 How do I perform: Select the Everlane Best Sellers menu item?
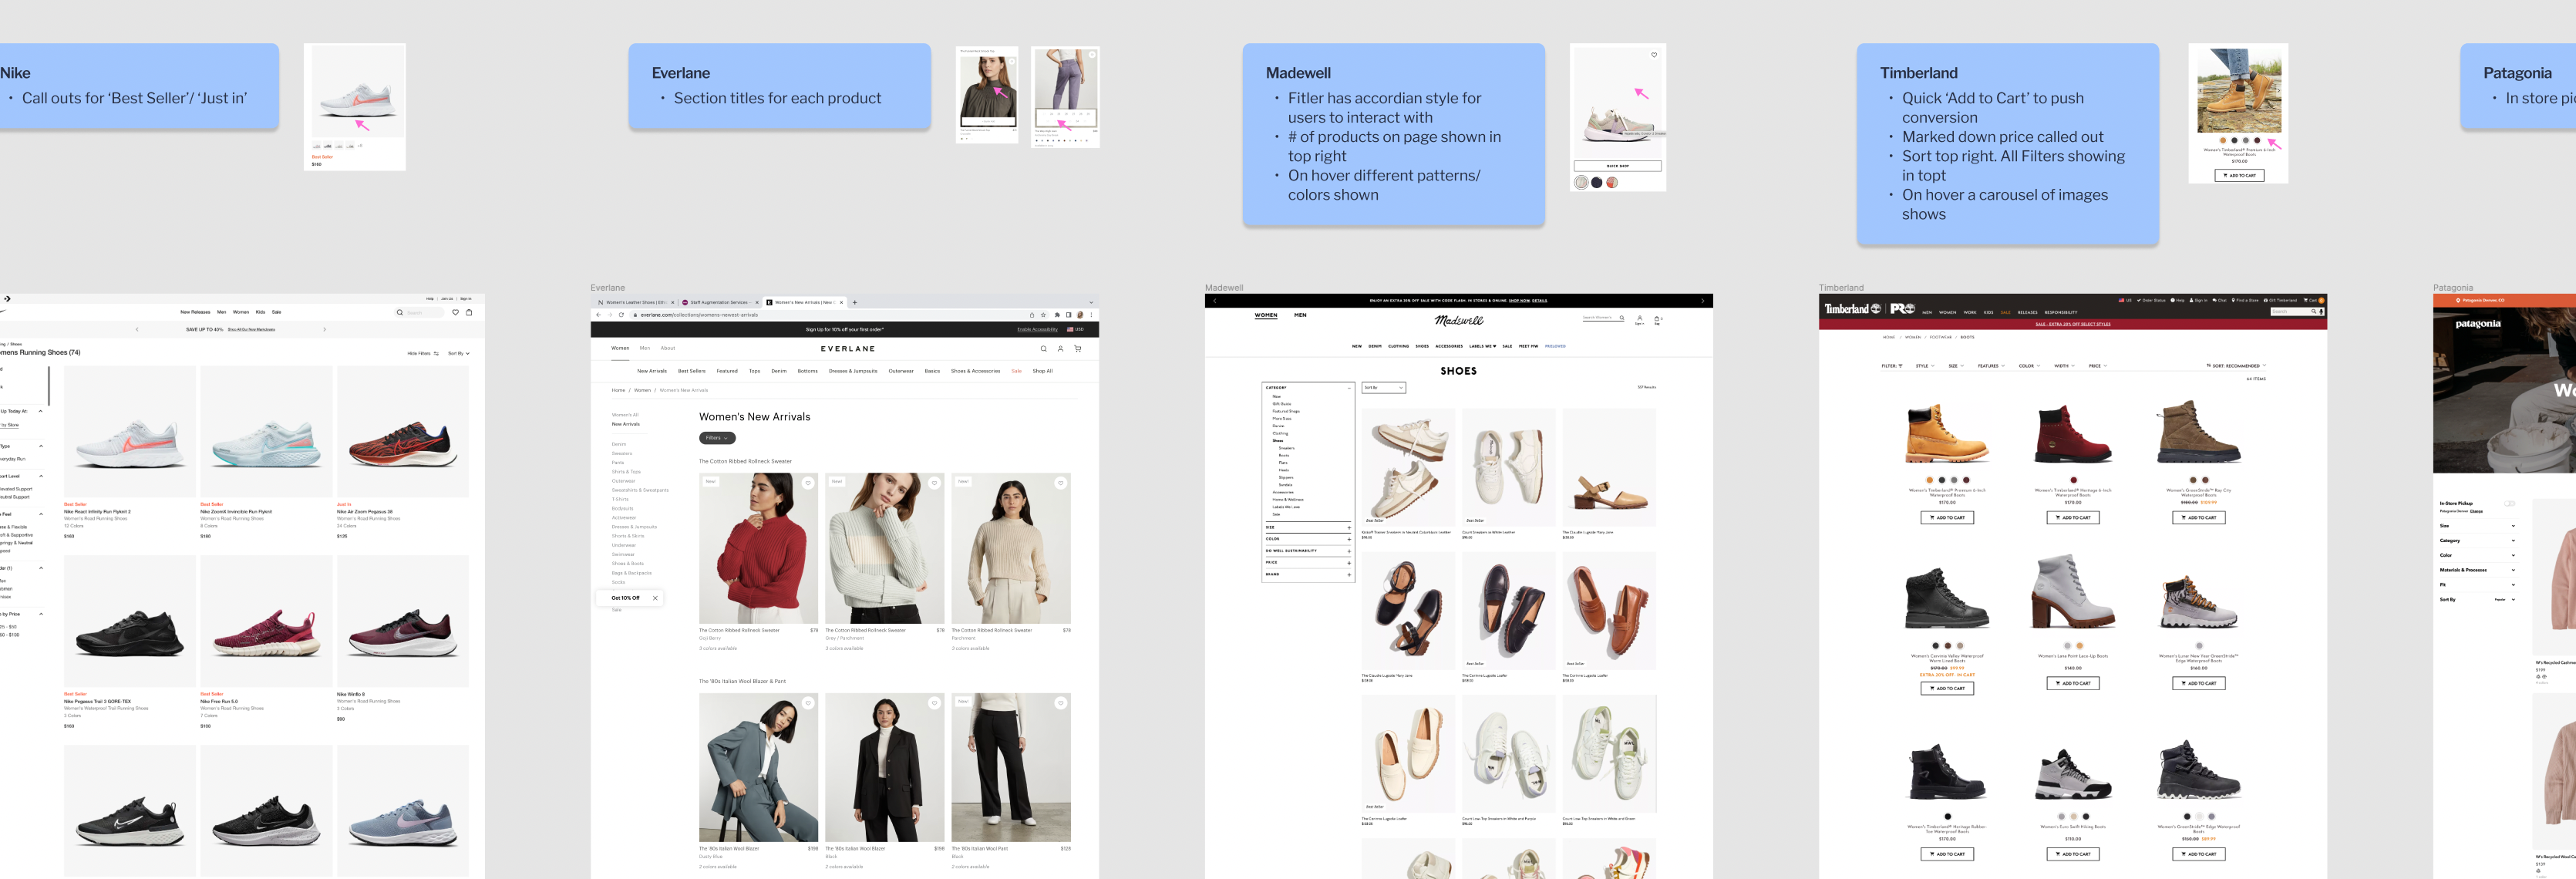691,371
